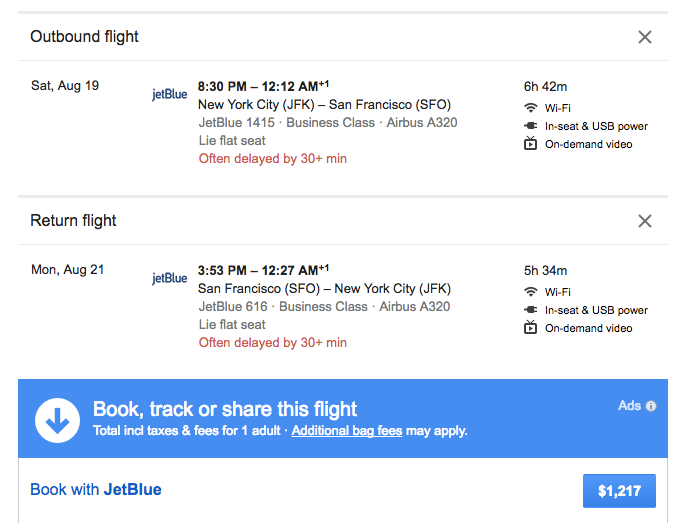Click the outbound On-demand video icon
Image resolution: width=676 pixels, height=523 pixels.
(x=530, y=144)
